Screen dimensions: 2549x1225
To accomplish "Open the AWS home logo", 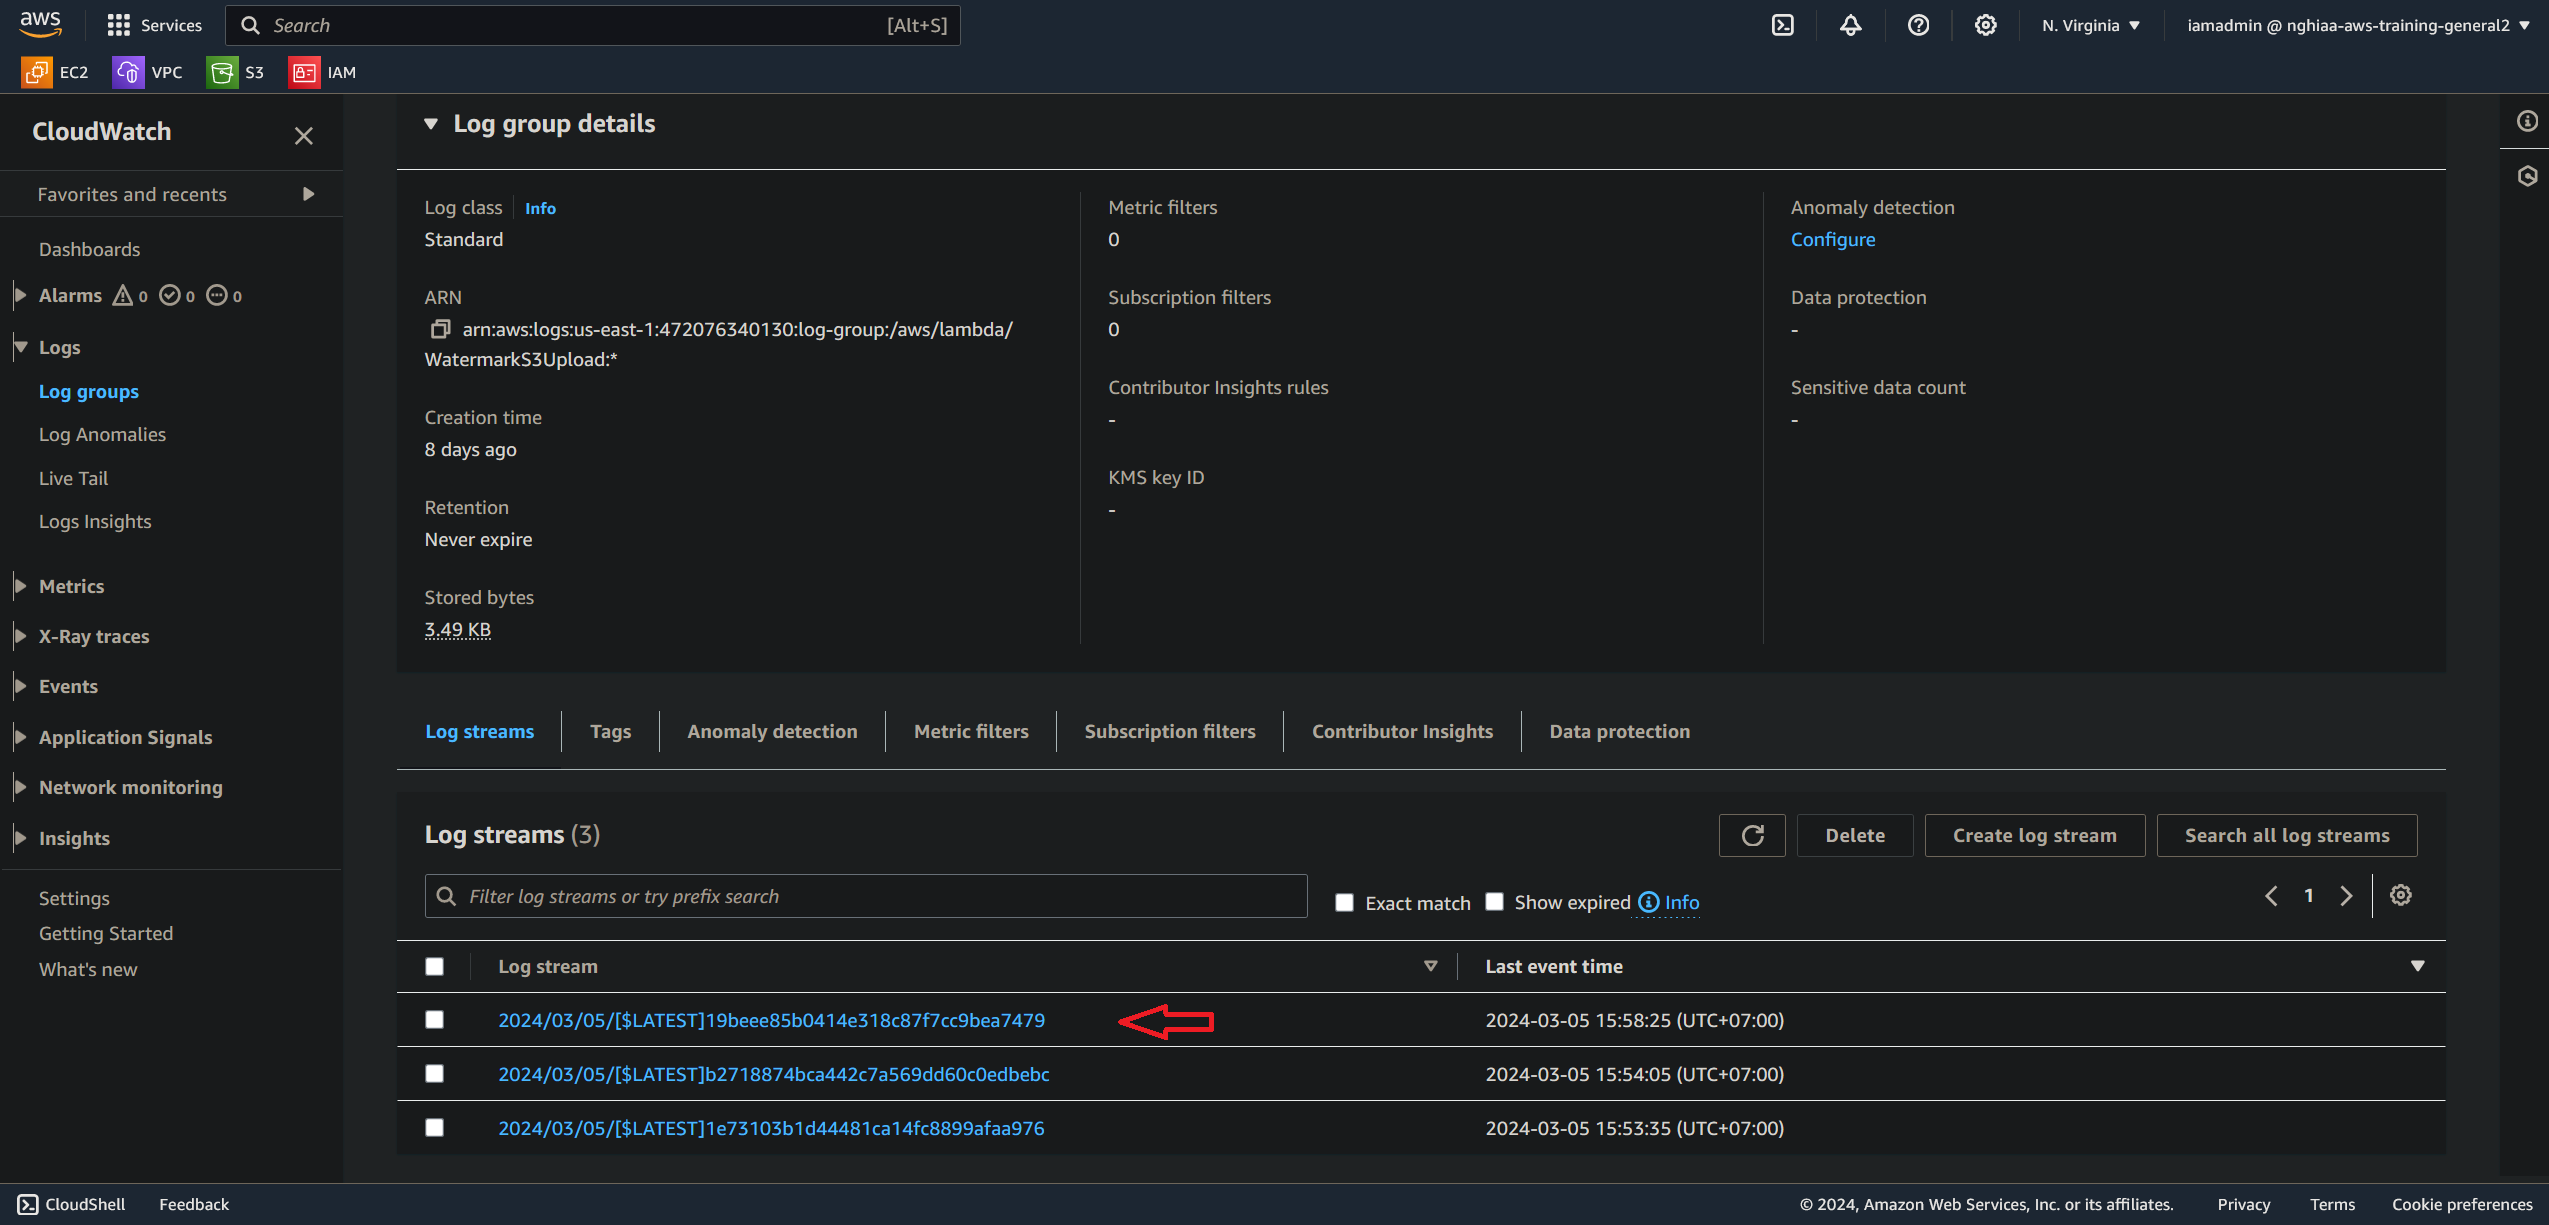I will click(x=40, y=24).
